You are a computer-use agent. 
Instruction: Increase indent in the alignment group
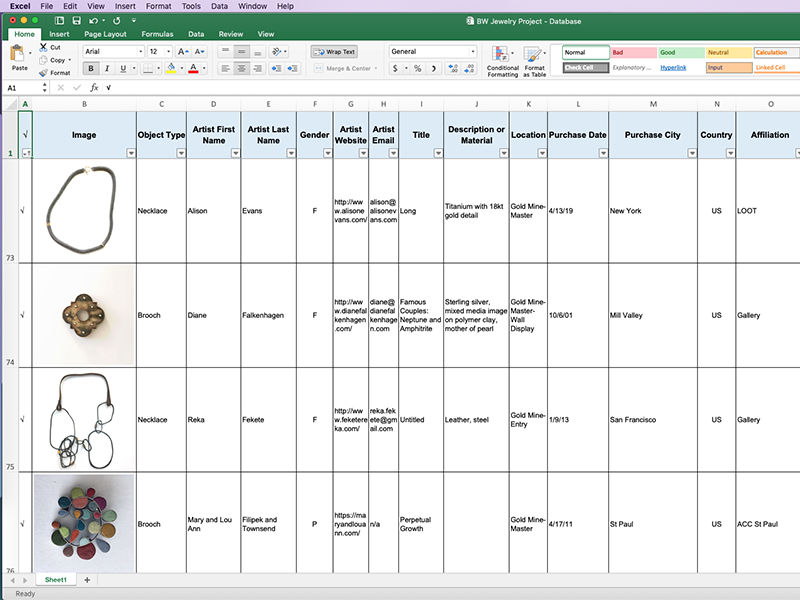click(293, 68)
